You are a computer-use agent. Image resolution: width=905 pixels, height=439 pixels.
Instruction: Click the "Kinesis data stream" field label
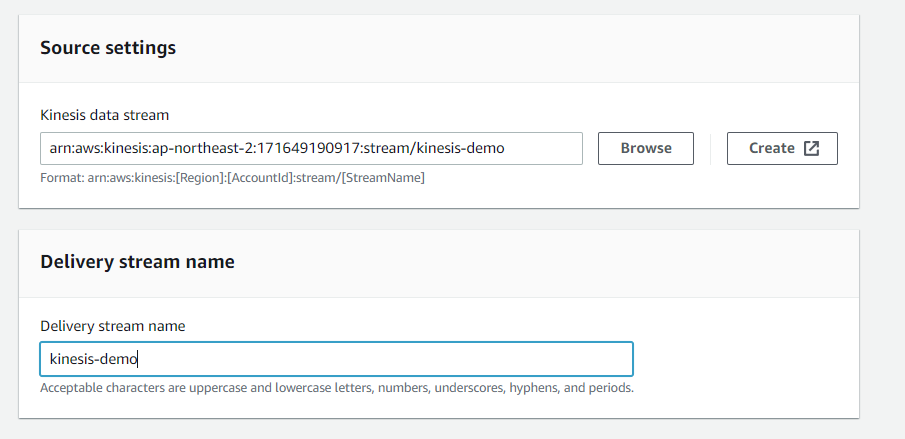coord(104,115)
